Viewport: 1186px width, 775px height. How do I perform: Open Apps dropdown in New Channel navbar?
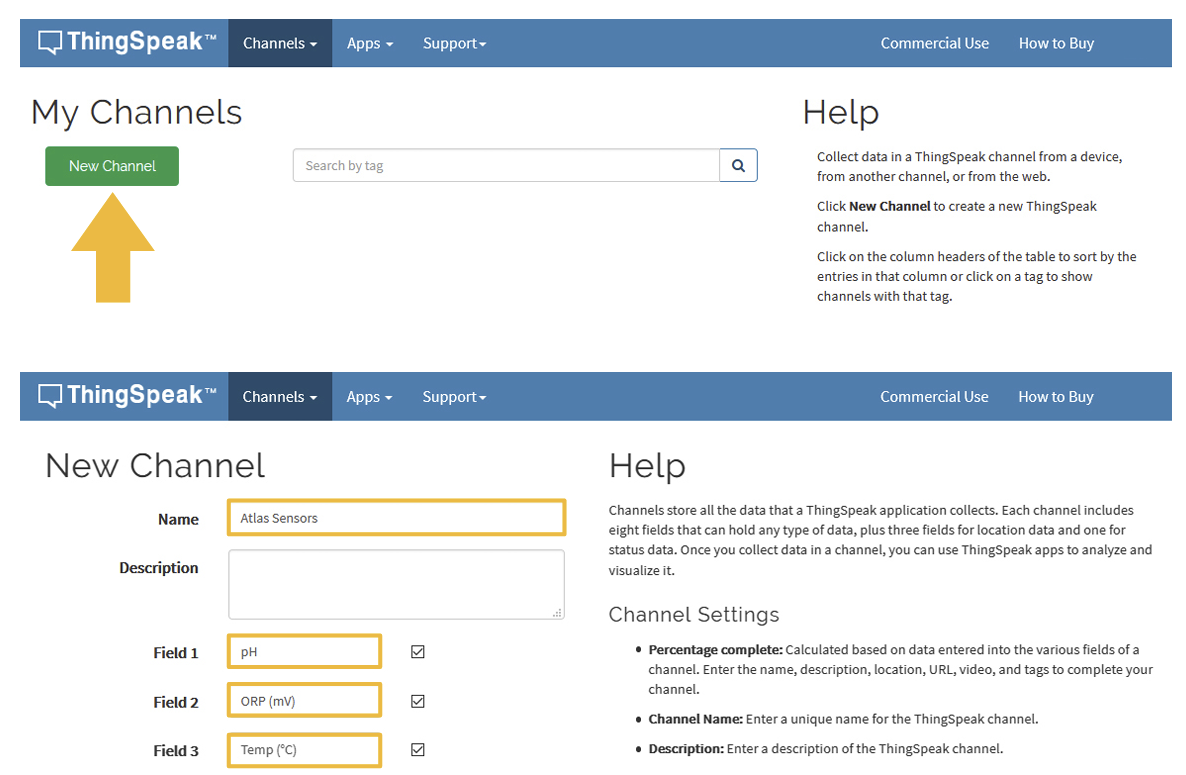point(370,396)
